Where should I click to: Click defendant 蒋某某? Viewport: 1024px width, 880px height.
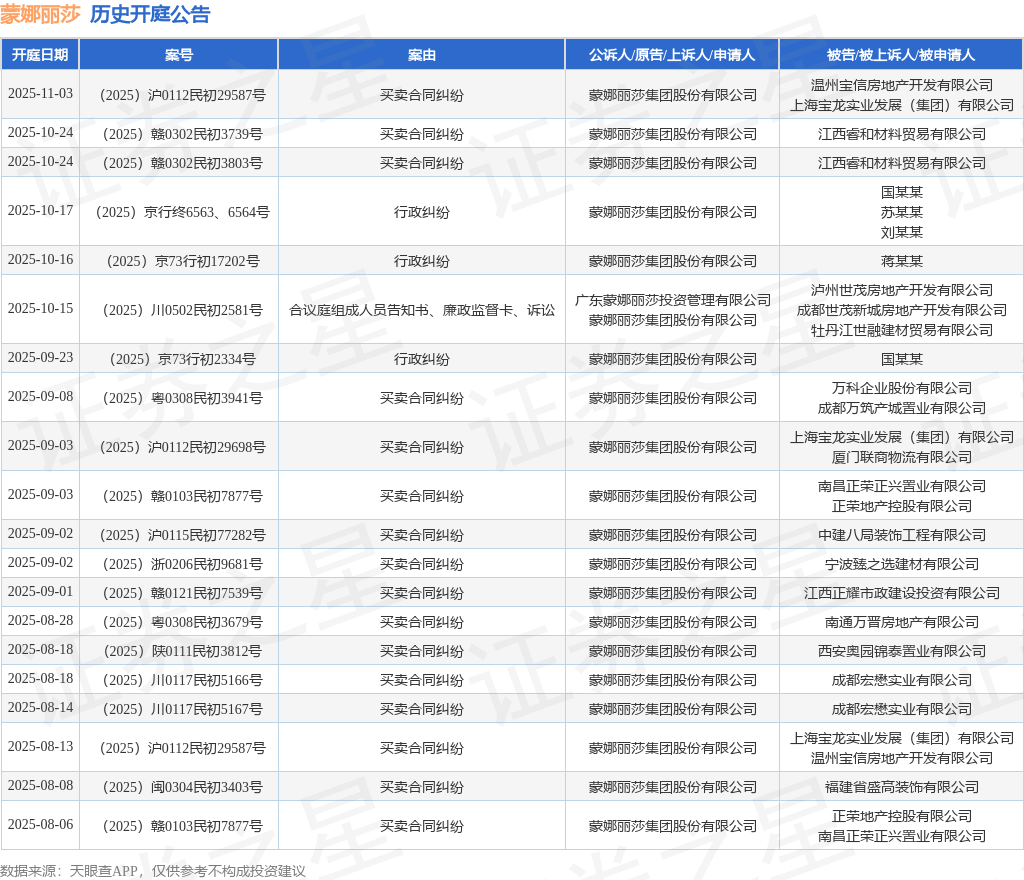pos(902,261)
